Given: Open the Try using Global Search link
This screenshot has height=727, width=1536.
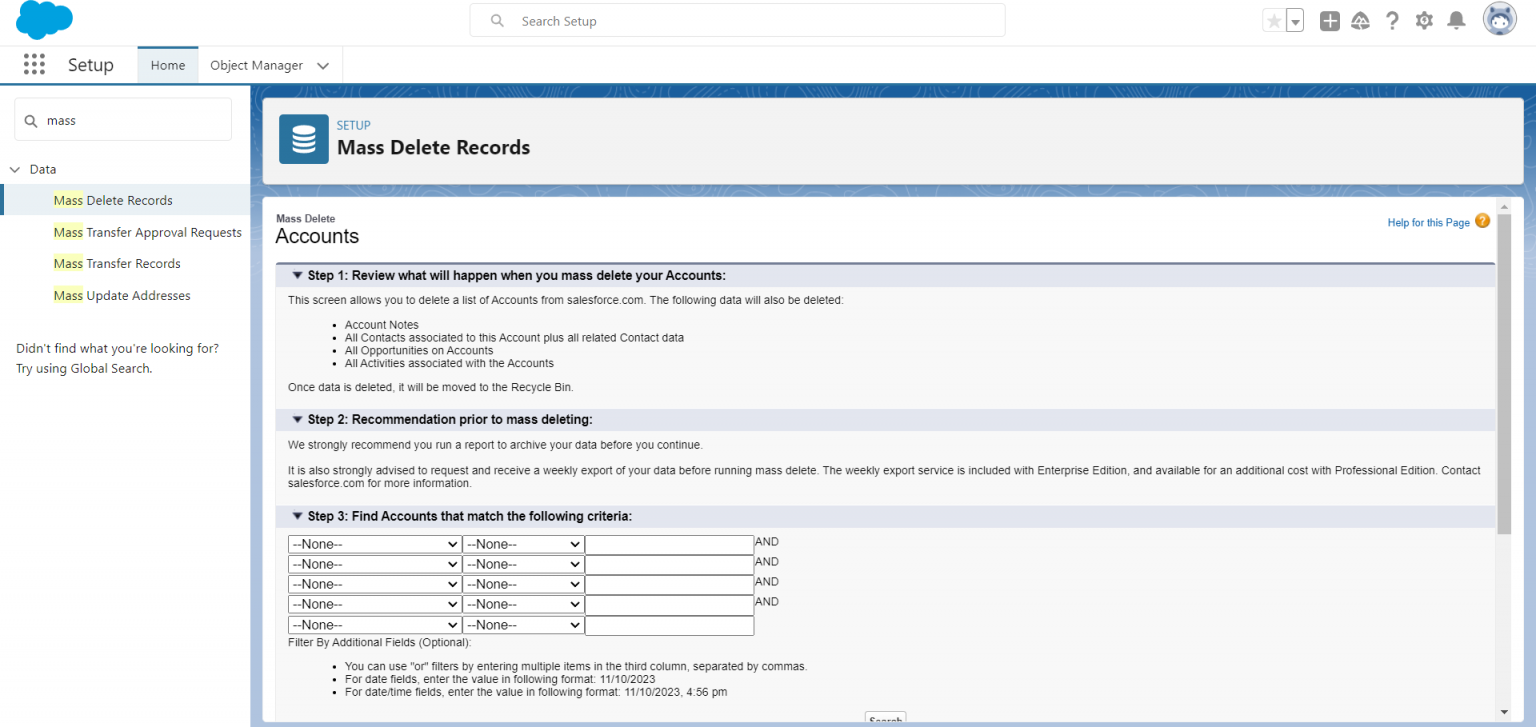Looking at the screenshot, I should pos(83,368).
